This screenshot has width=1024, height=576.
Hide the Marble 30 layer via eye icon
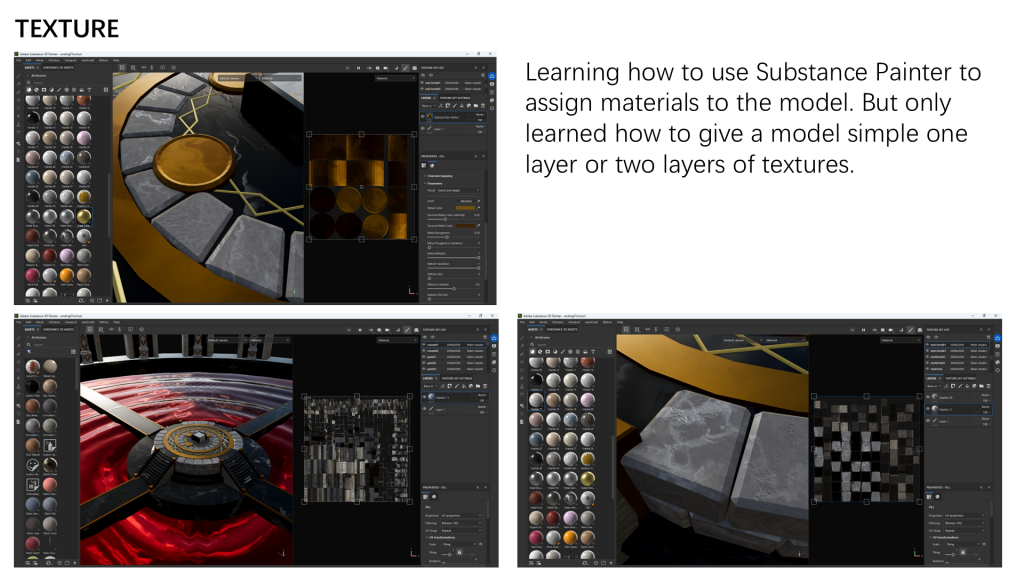tap(930, 397)
